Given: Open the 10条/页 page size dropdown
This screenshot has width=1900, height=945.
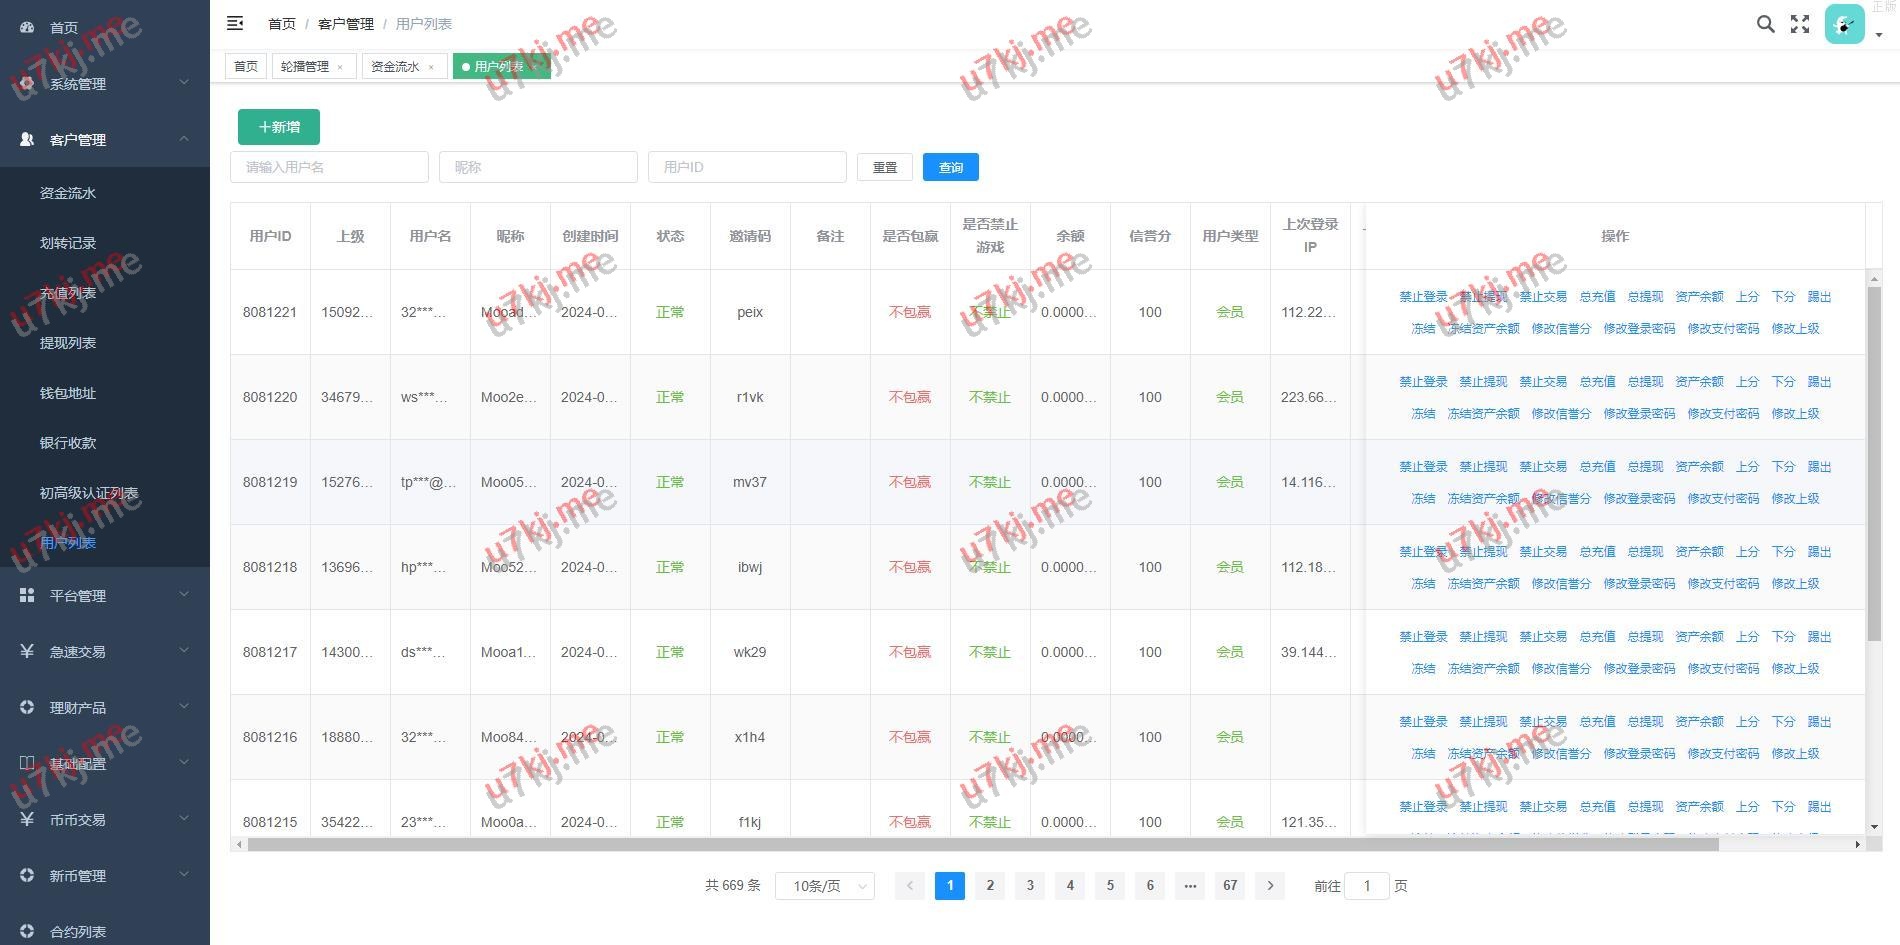Looking at the screenshot, I should 825,886.
